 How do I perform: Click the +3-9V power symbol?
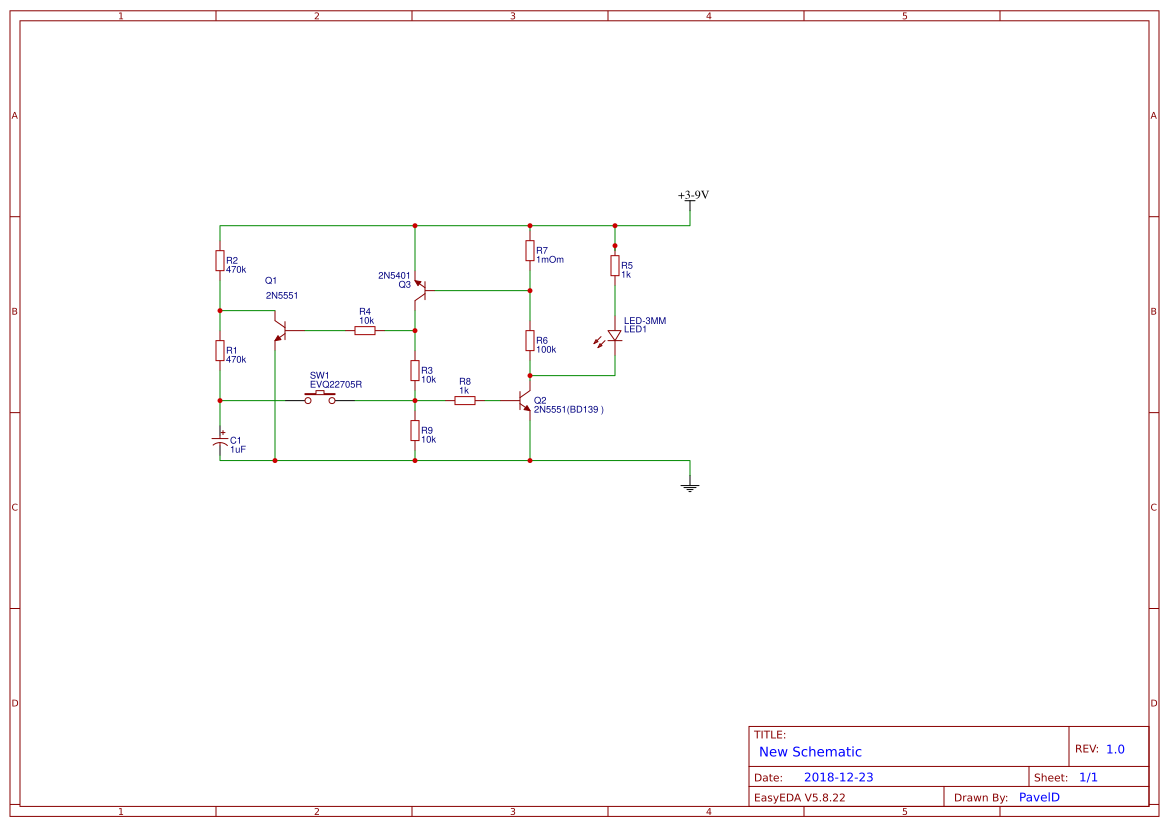point(693,198)
